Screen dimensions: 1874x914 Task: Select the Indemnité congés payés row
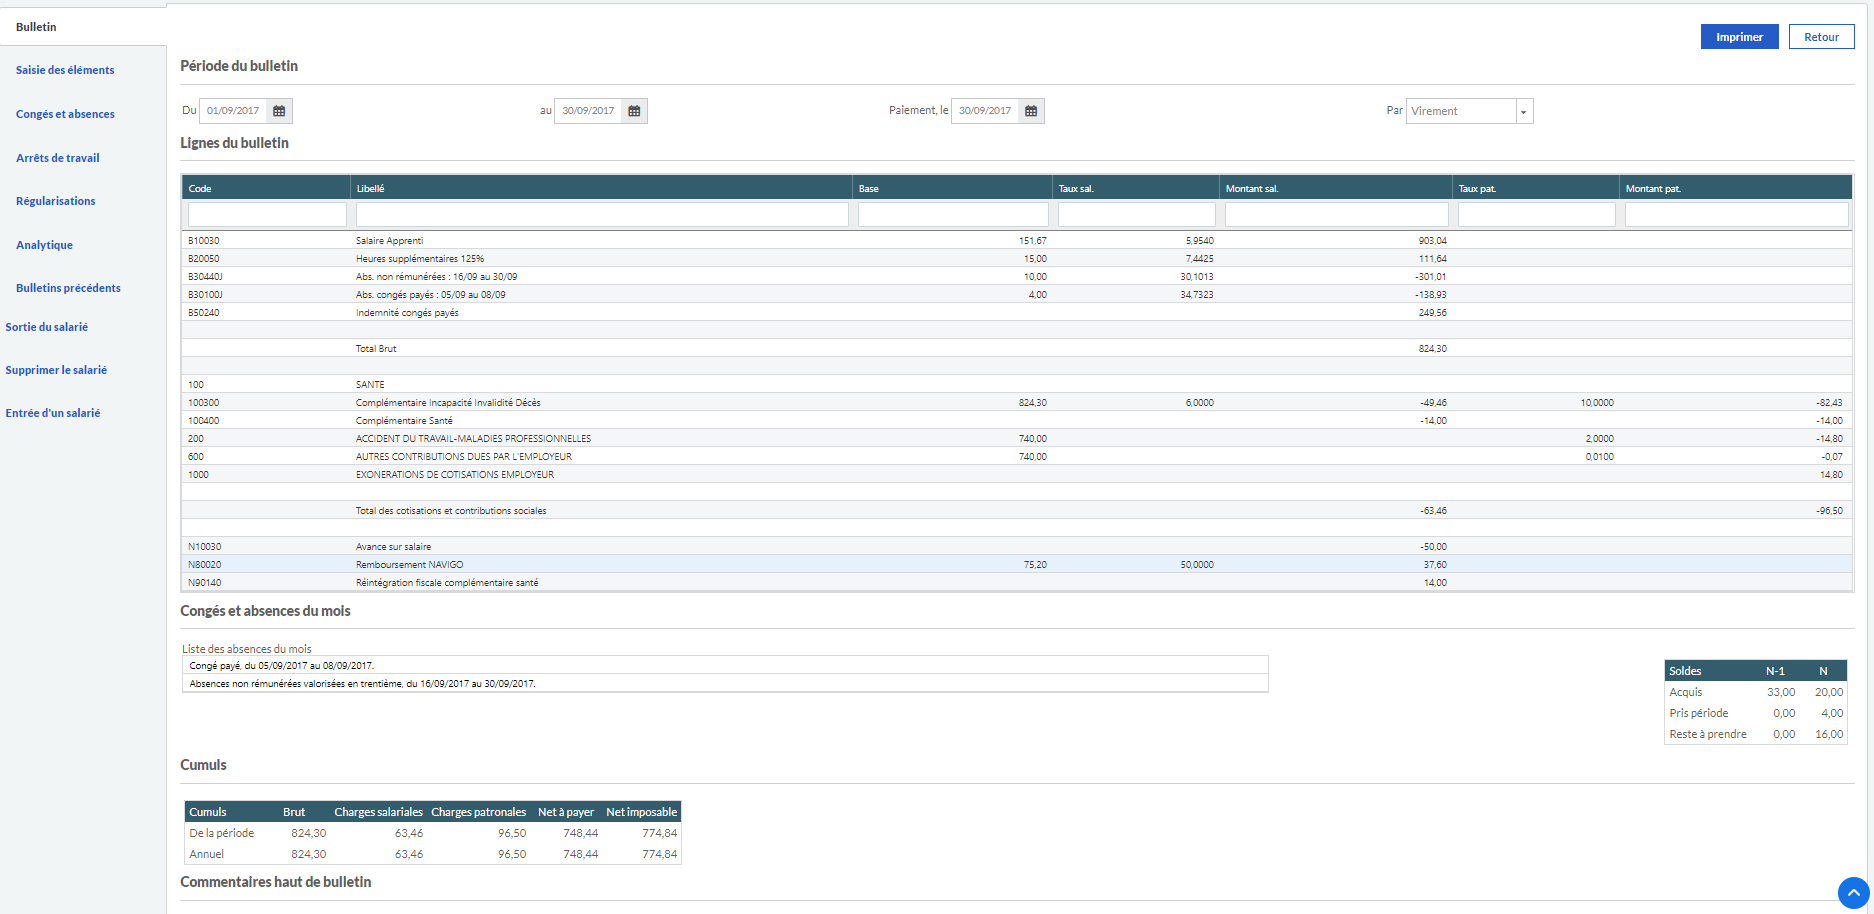click(1017, 313)
